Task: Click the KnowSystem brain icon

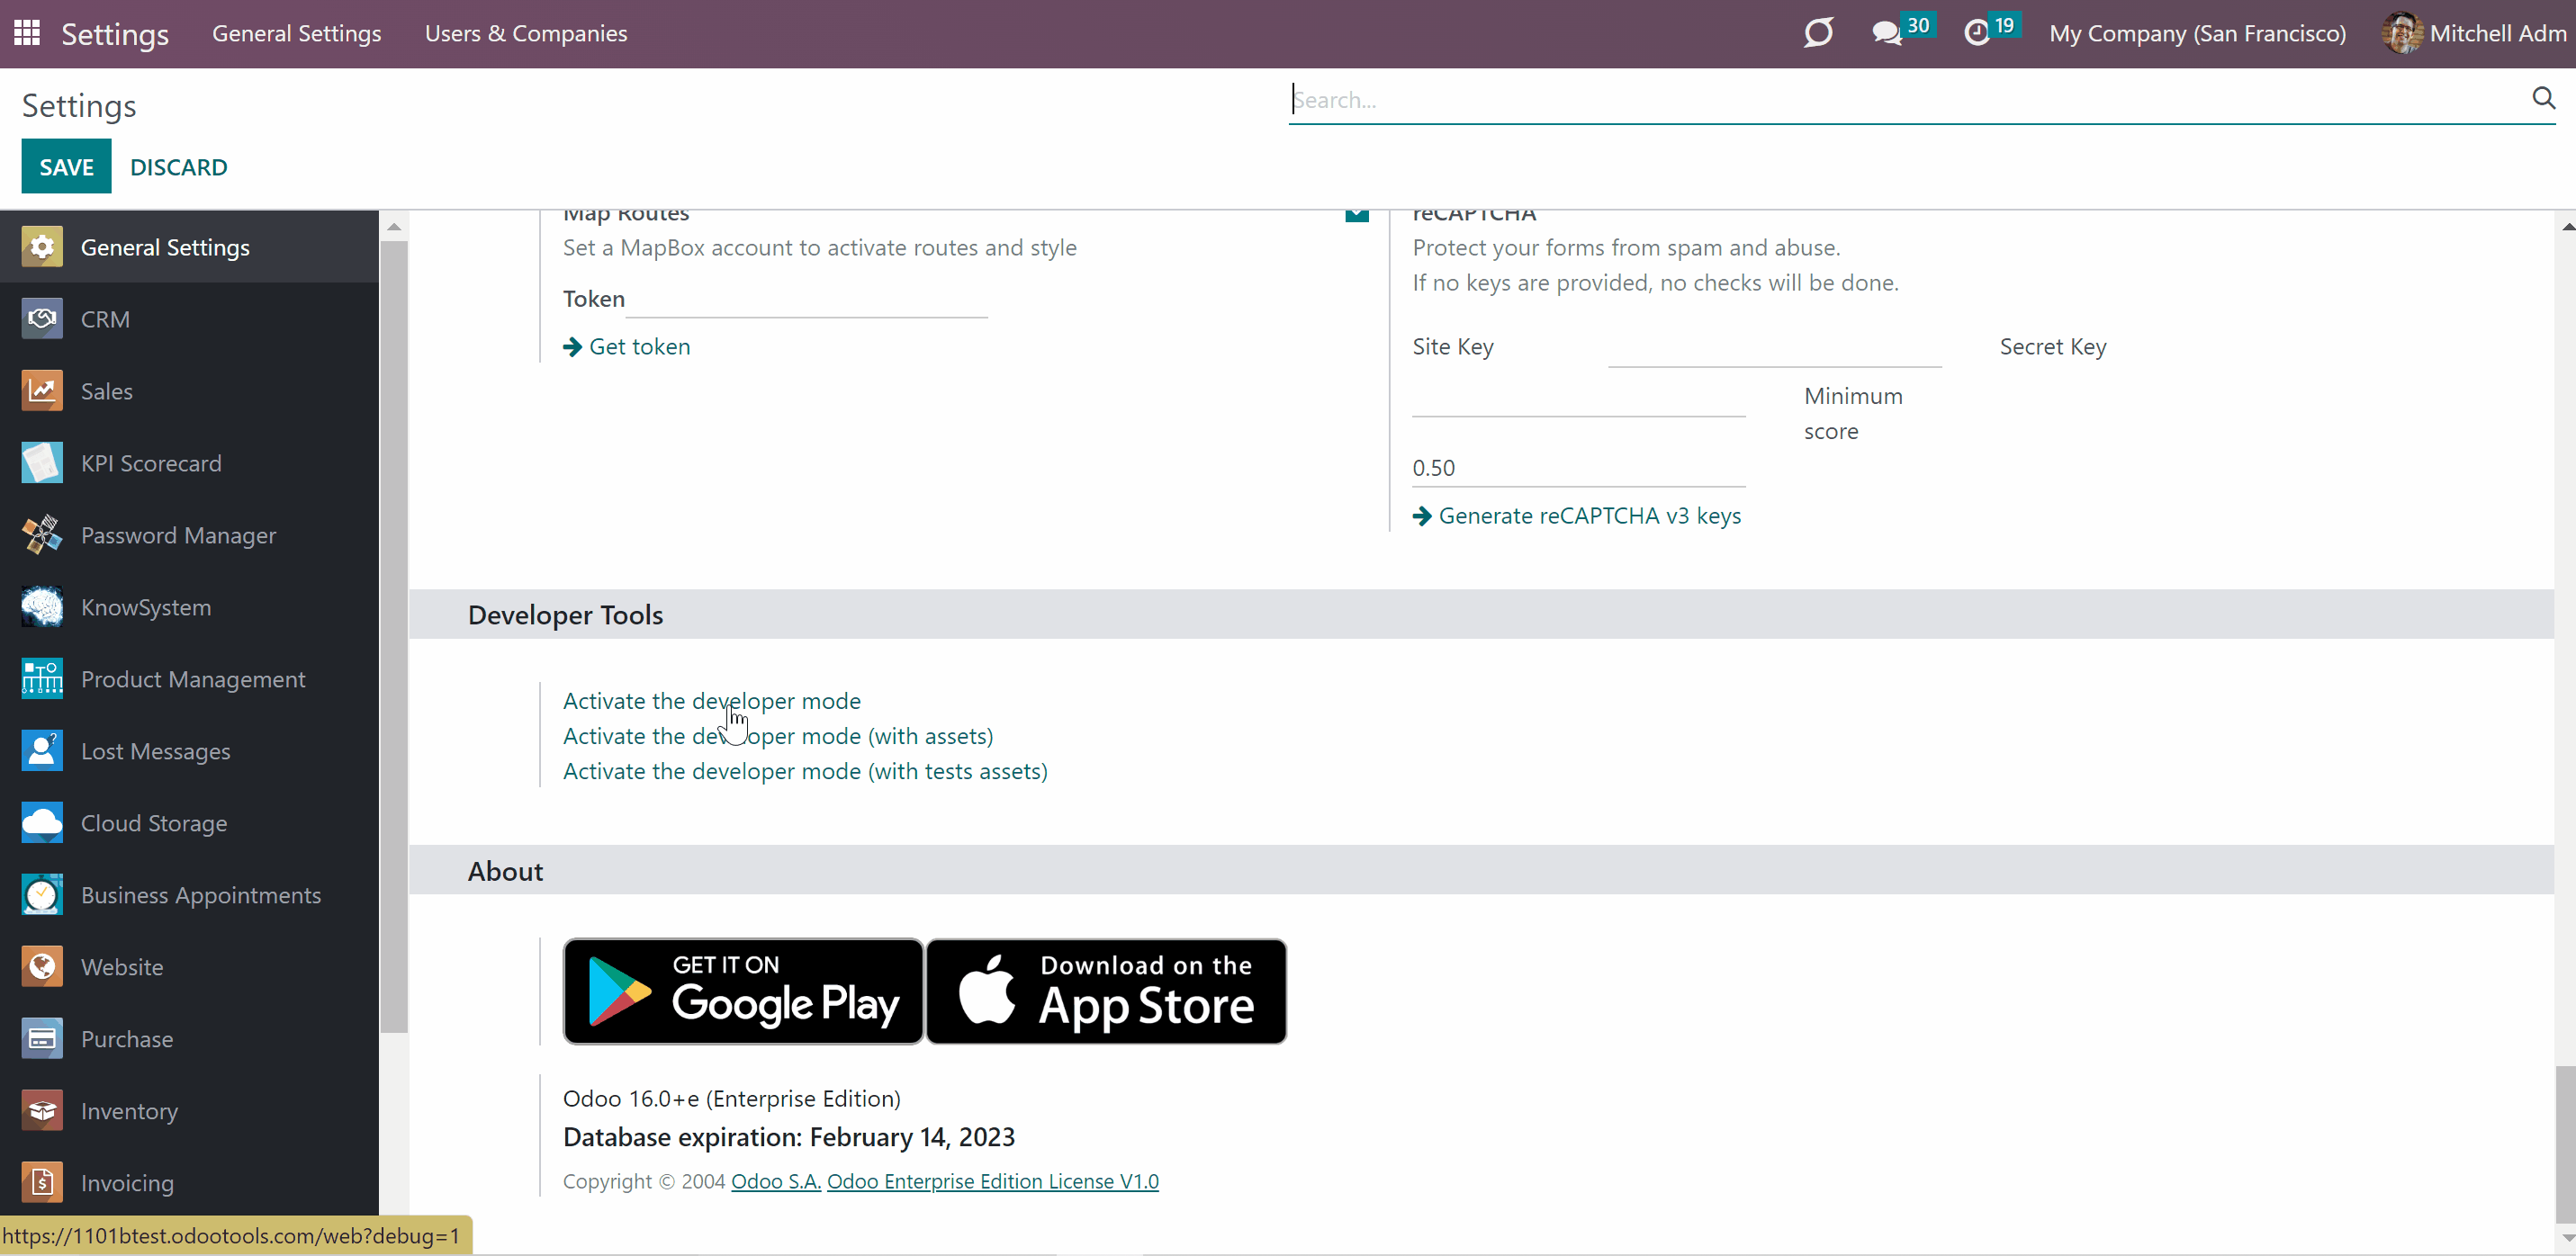Action: click(x=42, y=607)
